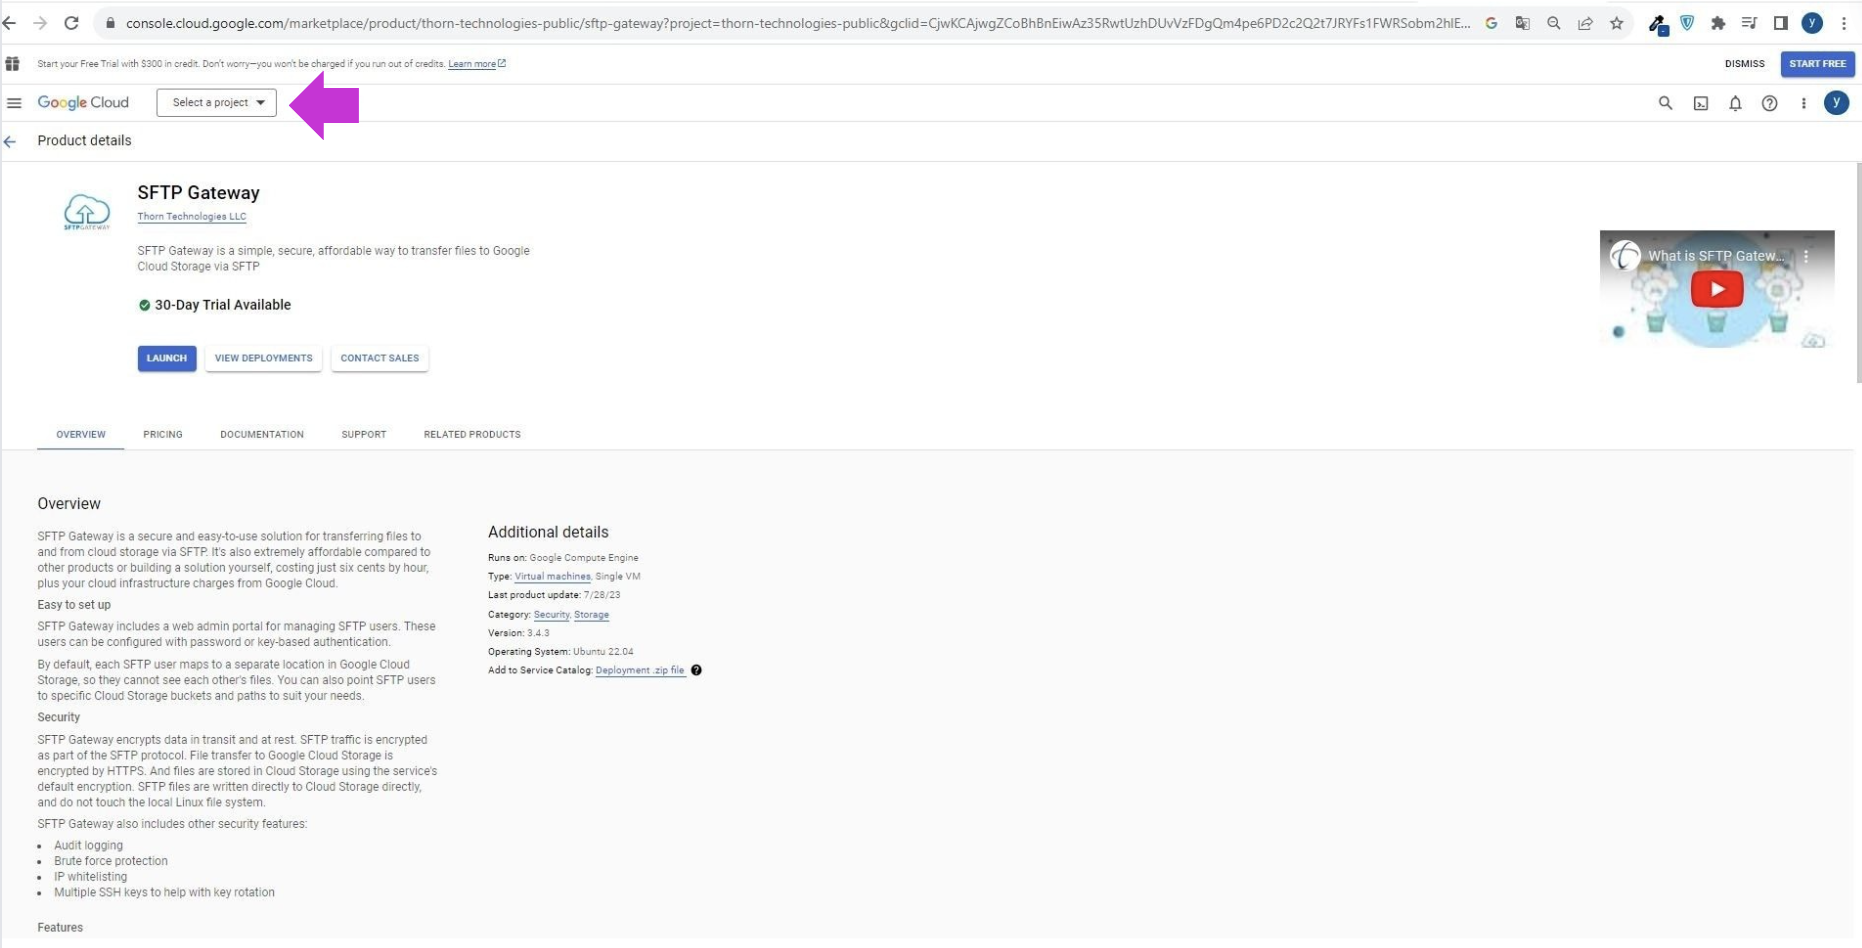Click the SFTP Gateway product logo
This screenshot has height=948, width=1862.
pyautogui.click(x=87, y=212)
